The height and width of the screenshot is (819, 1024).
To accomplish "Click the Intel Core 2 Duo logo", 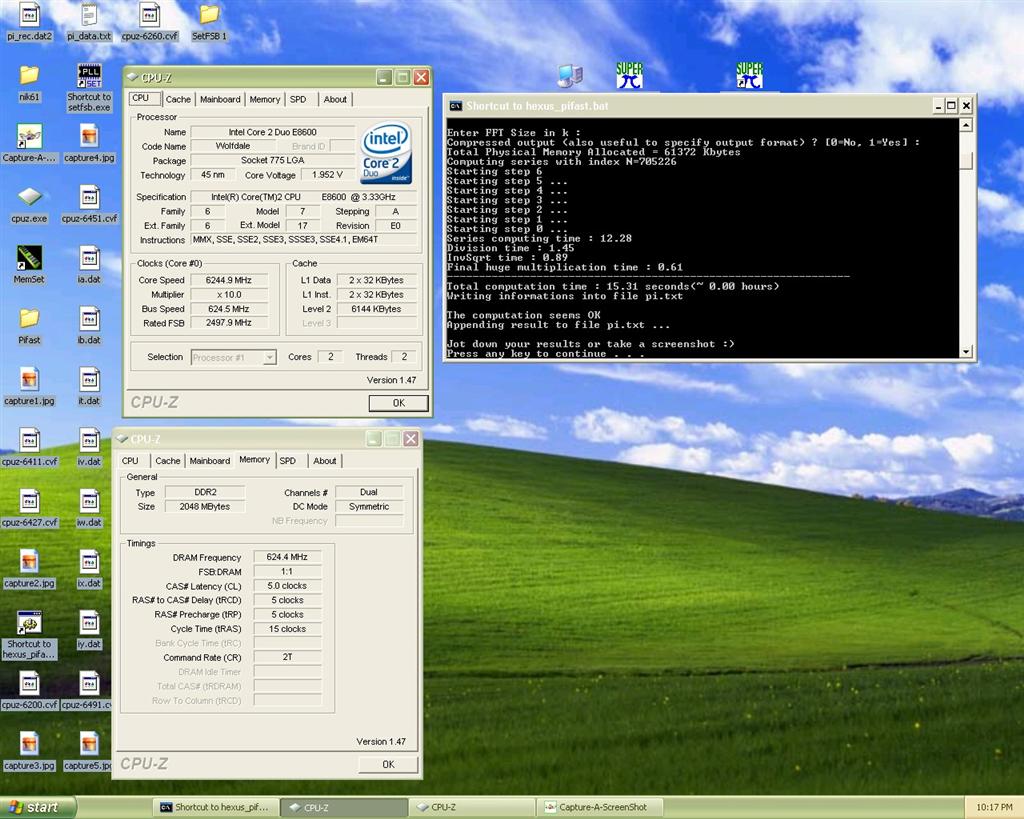I will pyautogui.click(x=385, y=153).
